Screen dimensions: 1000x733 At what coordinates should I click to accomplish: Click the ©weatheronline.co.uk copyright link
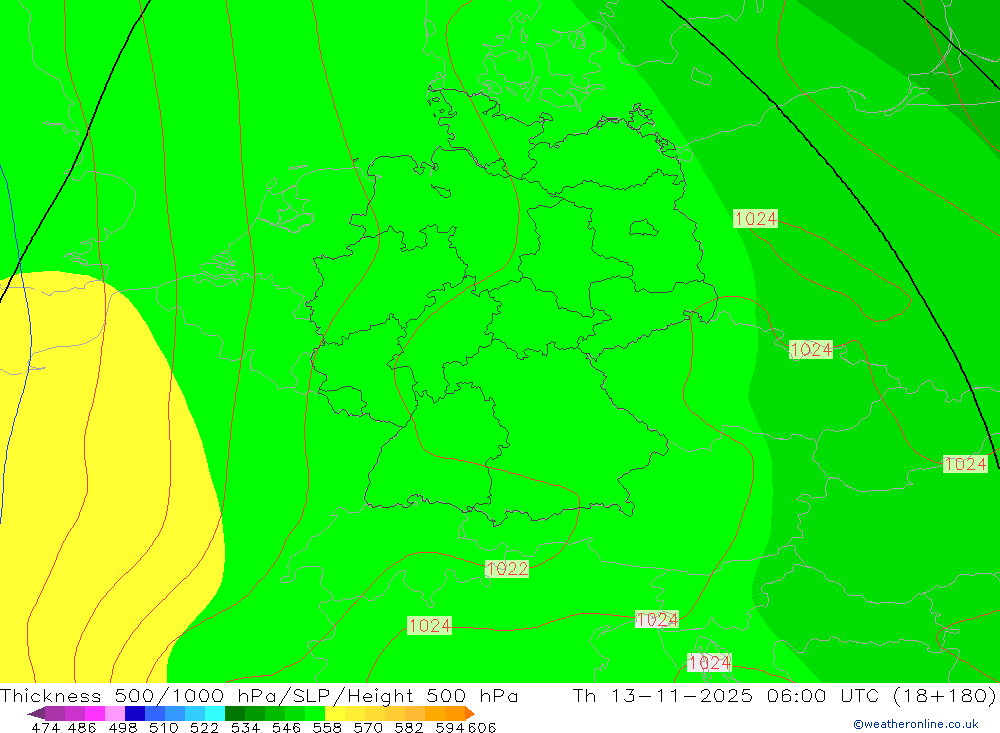pos(915,724)
